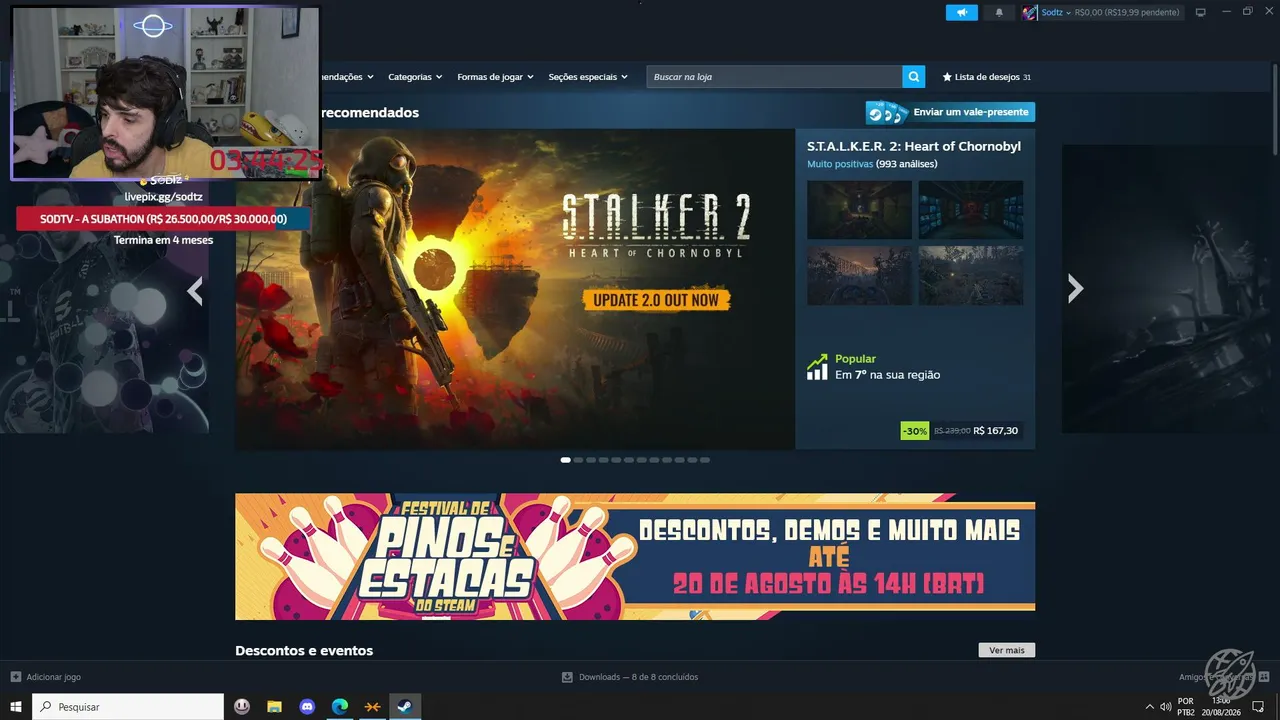This screenshot has width=1280, height=720.
Task: Click the R$ 167,30 discounted price
Action: click(995, 431)
